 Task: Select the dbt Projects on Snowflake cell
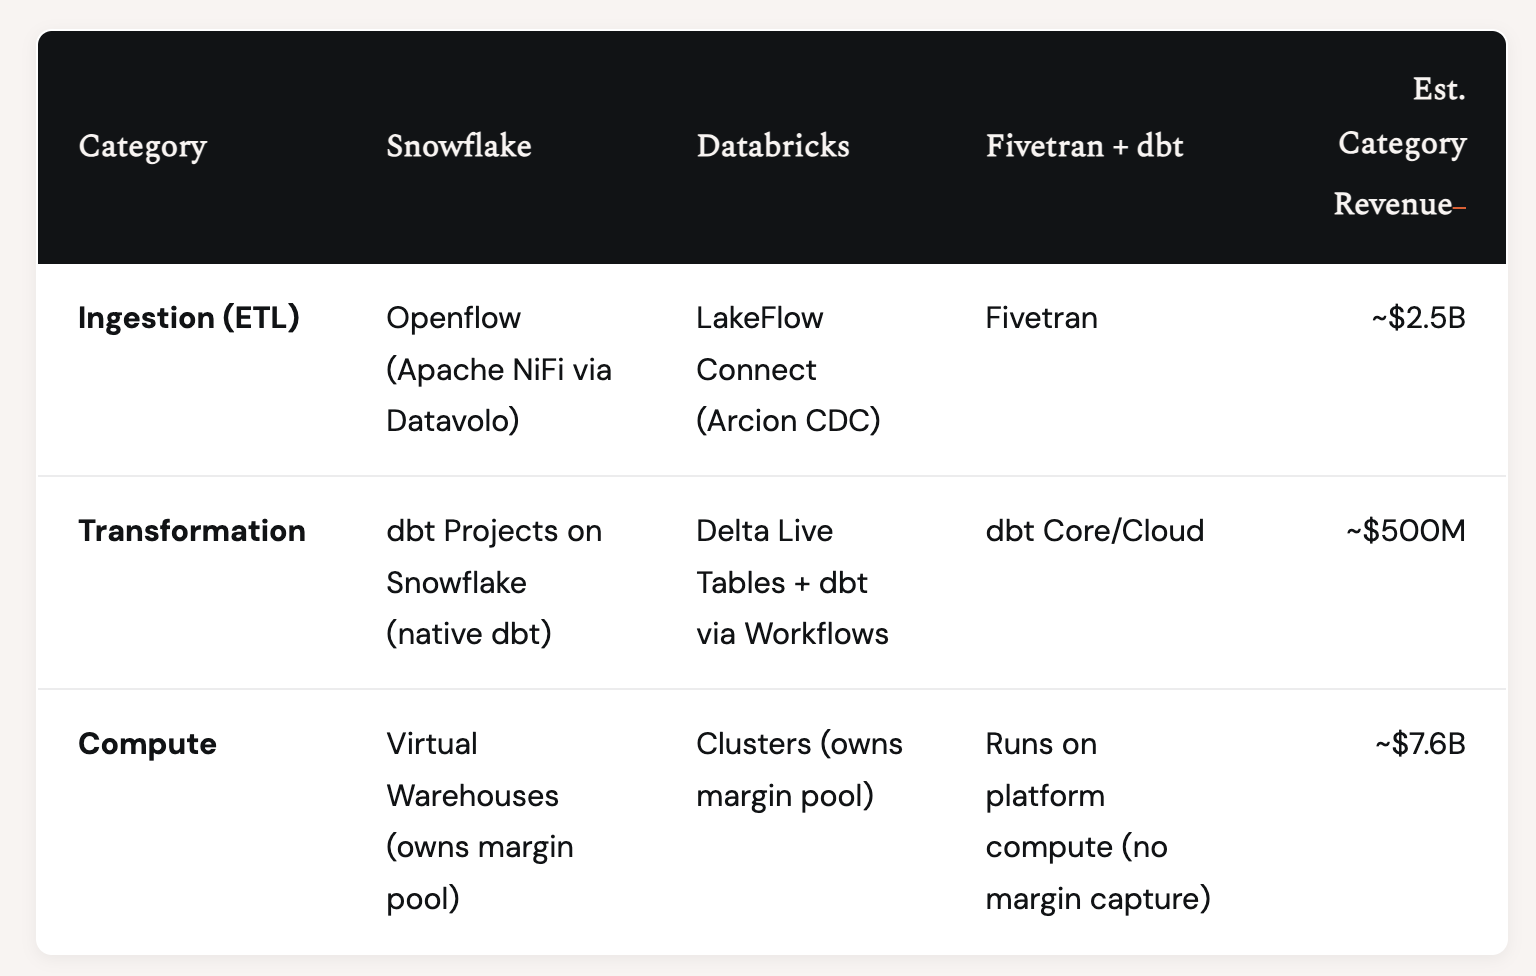tap(494, 582)
